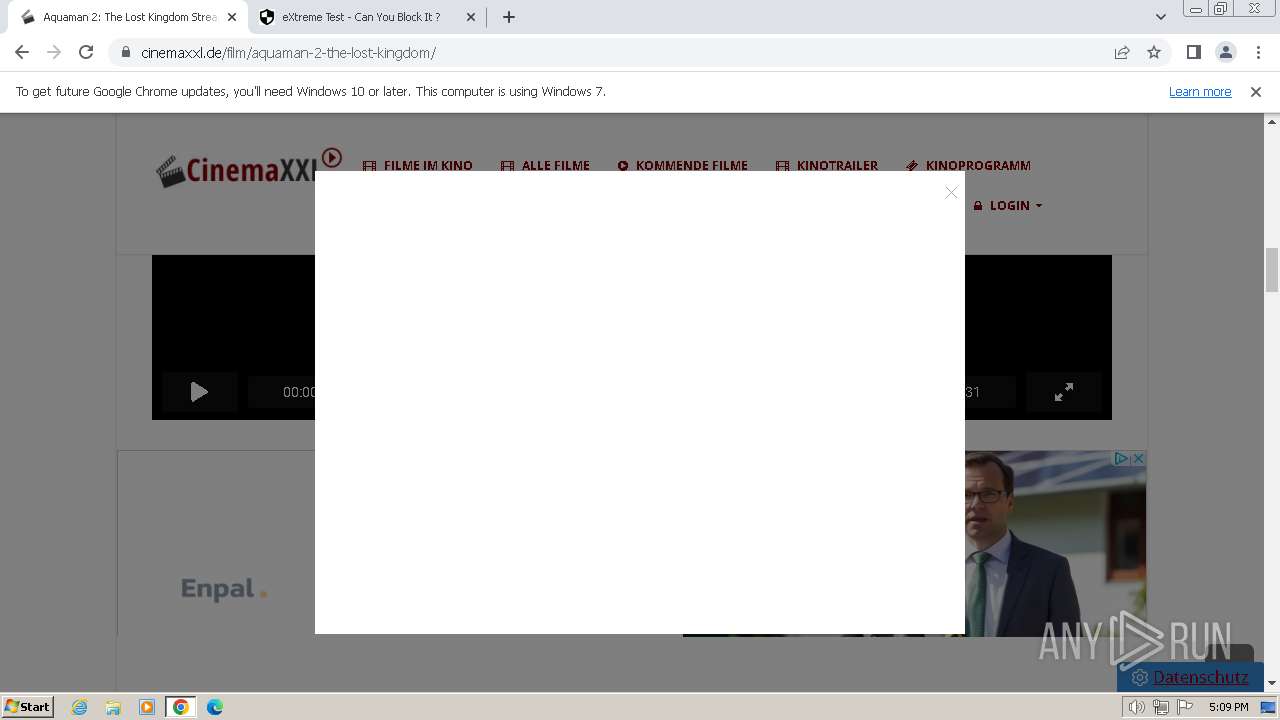Switch to Aquaman 2: The Lost Kingdom tab

(x=127, y=17)
